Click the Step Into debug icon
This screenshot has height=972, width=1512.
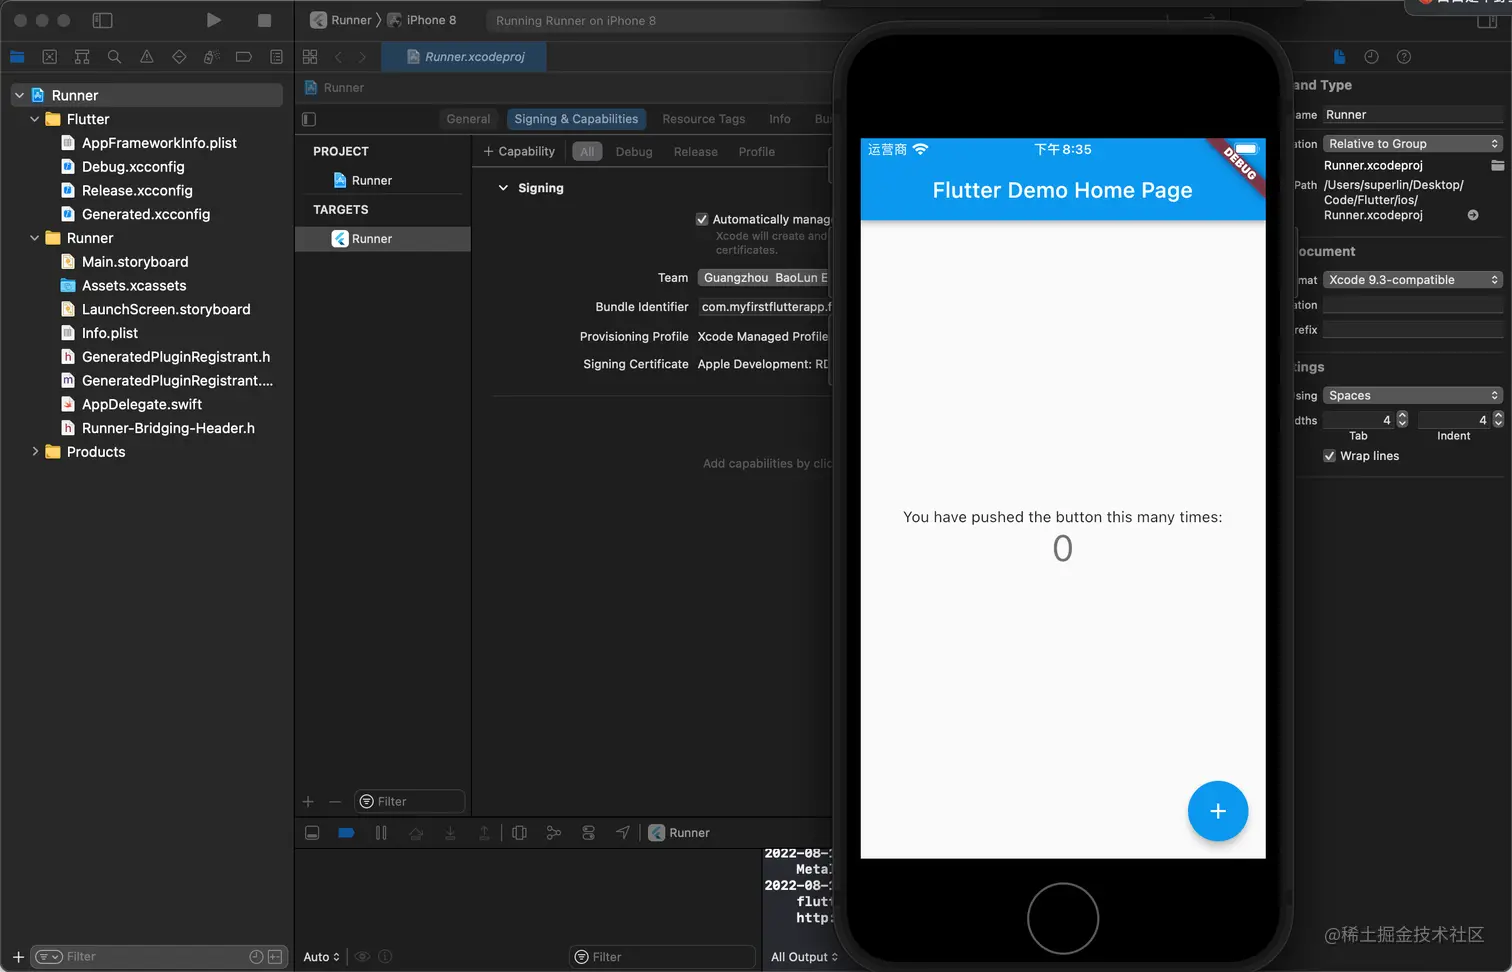coord(450,833)
